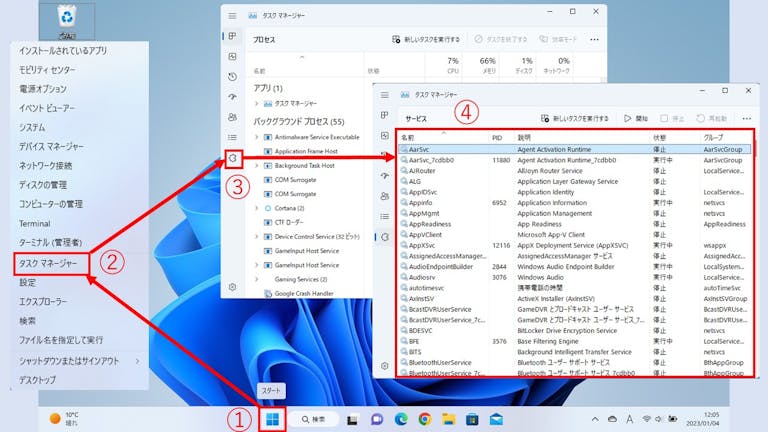
Task: Click 再起動 restart button in Services toolbar
Action: pyautogui.click(x=712, y=119)
